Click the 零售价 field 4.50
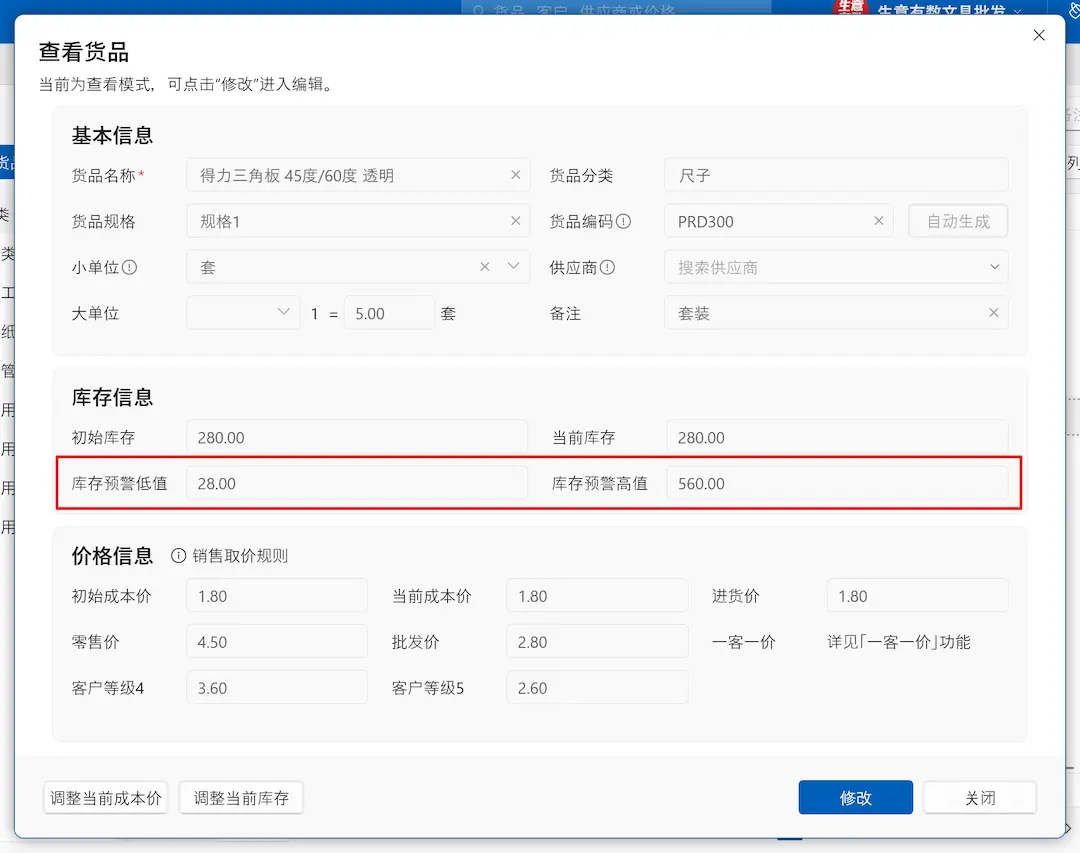 pyautogui.click(x=277, y=642)
